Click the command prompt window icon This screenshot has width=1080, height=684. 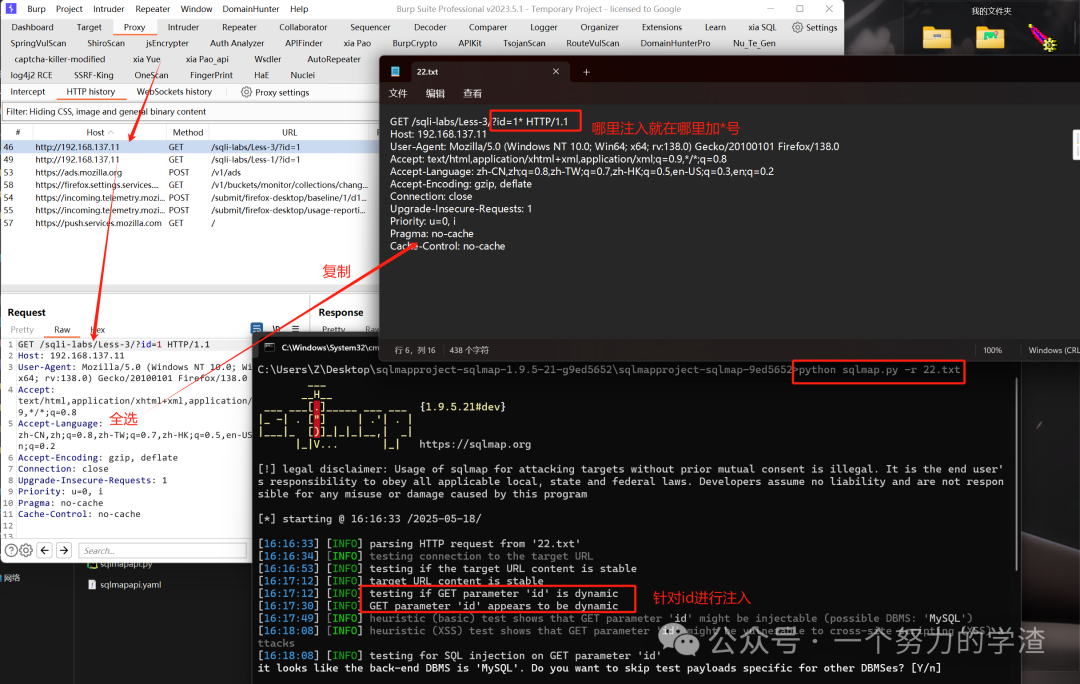point(270,348)
